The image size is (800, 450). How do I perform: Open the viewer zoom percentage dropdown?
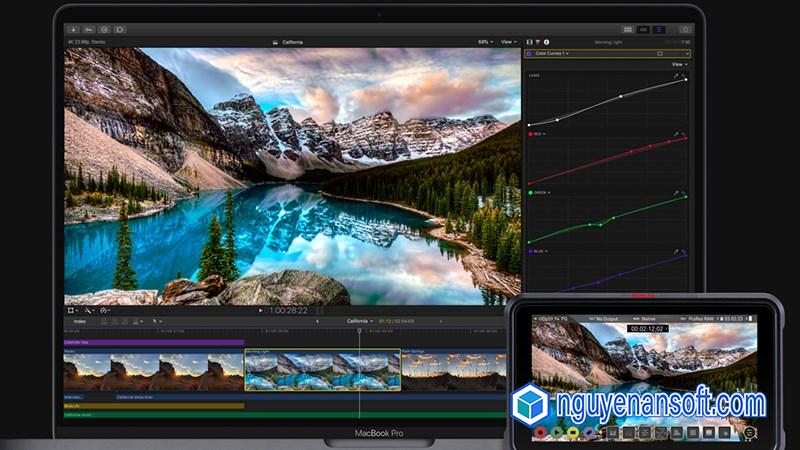(x=485, y=42)
